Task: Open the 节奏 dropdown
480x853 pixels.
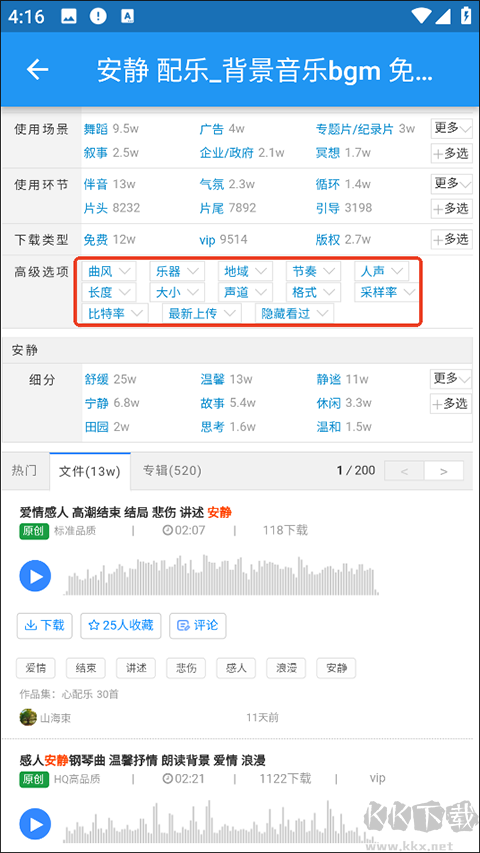Action: point(313,271)
